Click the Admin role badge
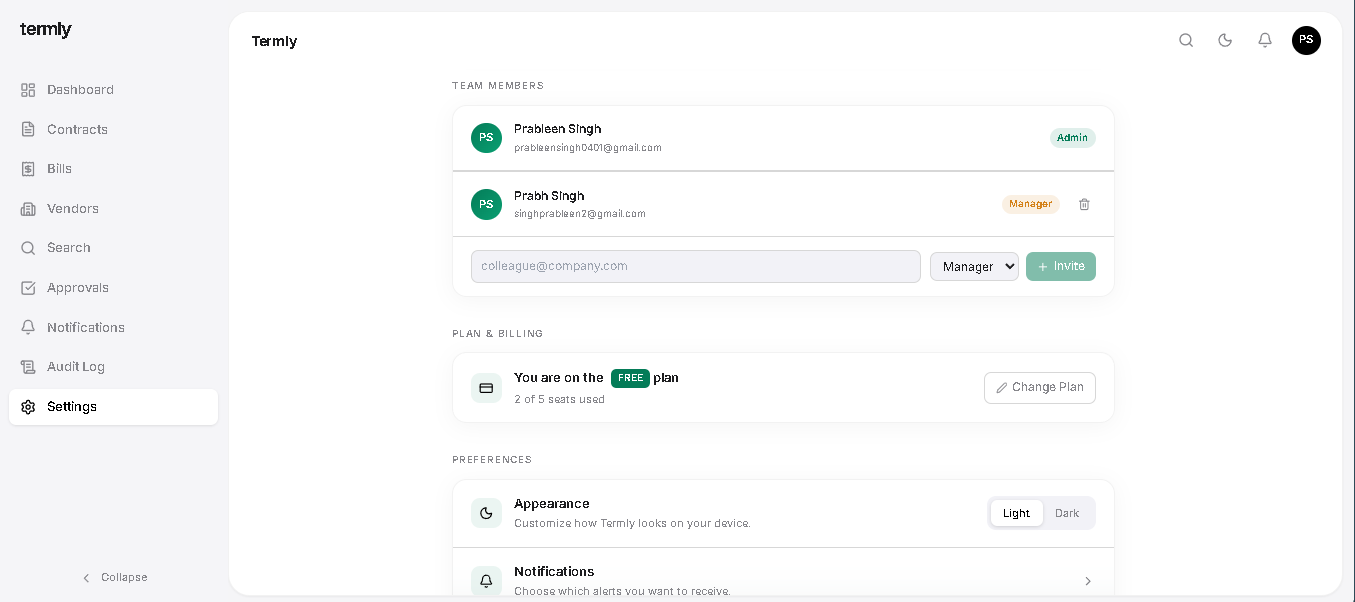Screen dimensions: 1355x602 point(1073,138)
